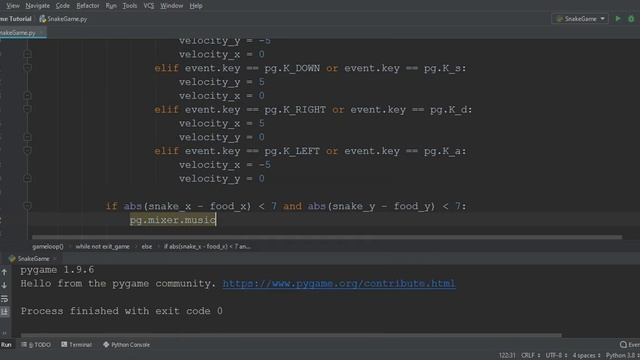
Task: Click fold end marker beside velocity_x = 0 under K_DOWN
Action: pyautogui.click(x=27, y=96)
